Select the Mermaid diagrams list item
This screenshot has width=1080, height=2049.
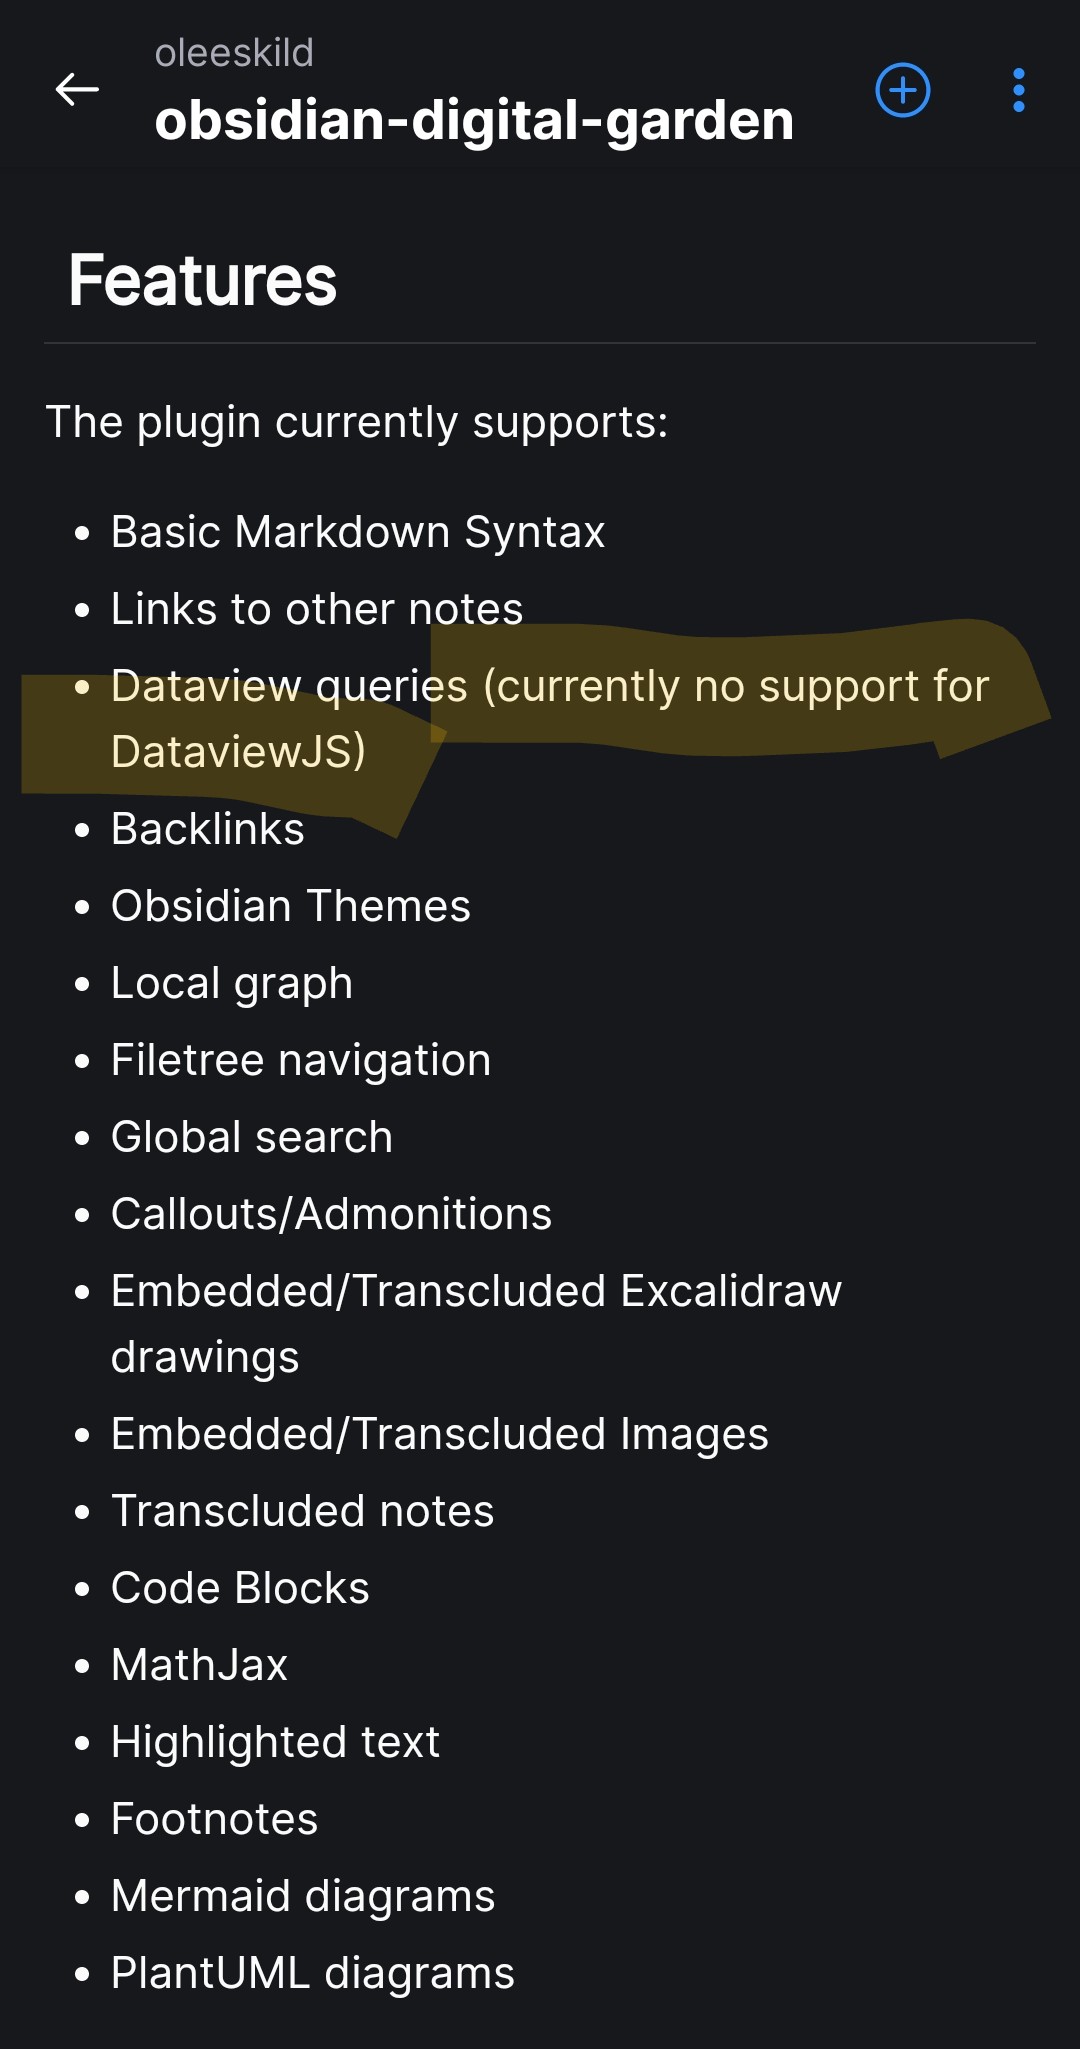tap(302, 1895)
